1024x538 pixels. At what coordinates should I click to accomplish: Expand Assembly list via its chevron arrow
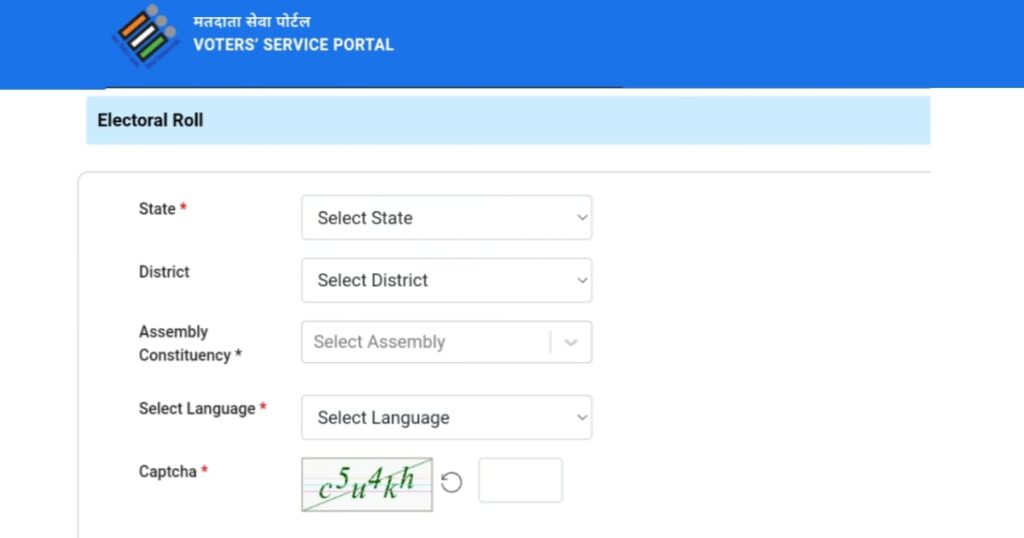pyautogui.click(x=571, y=342)
